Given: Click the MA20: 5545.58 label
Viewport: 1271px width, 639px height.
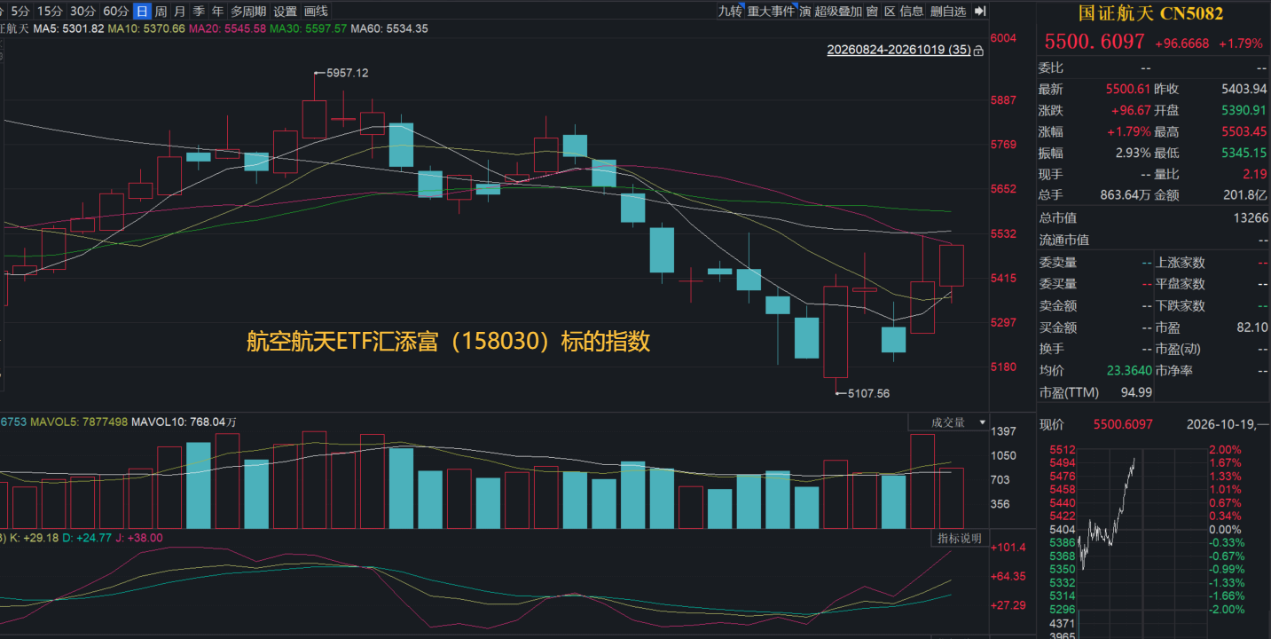Looking at the screenshot, I should [228, 28].
